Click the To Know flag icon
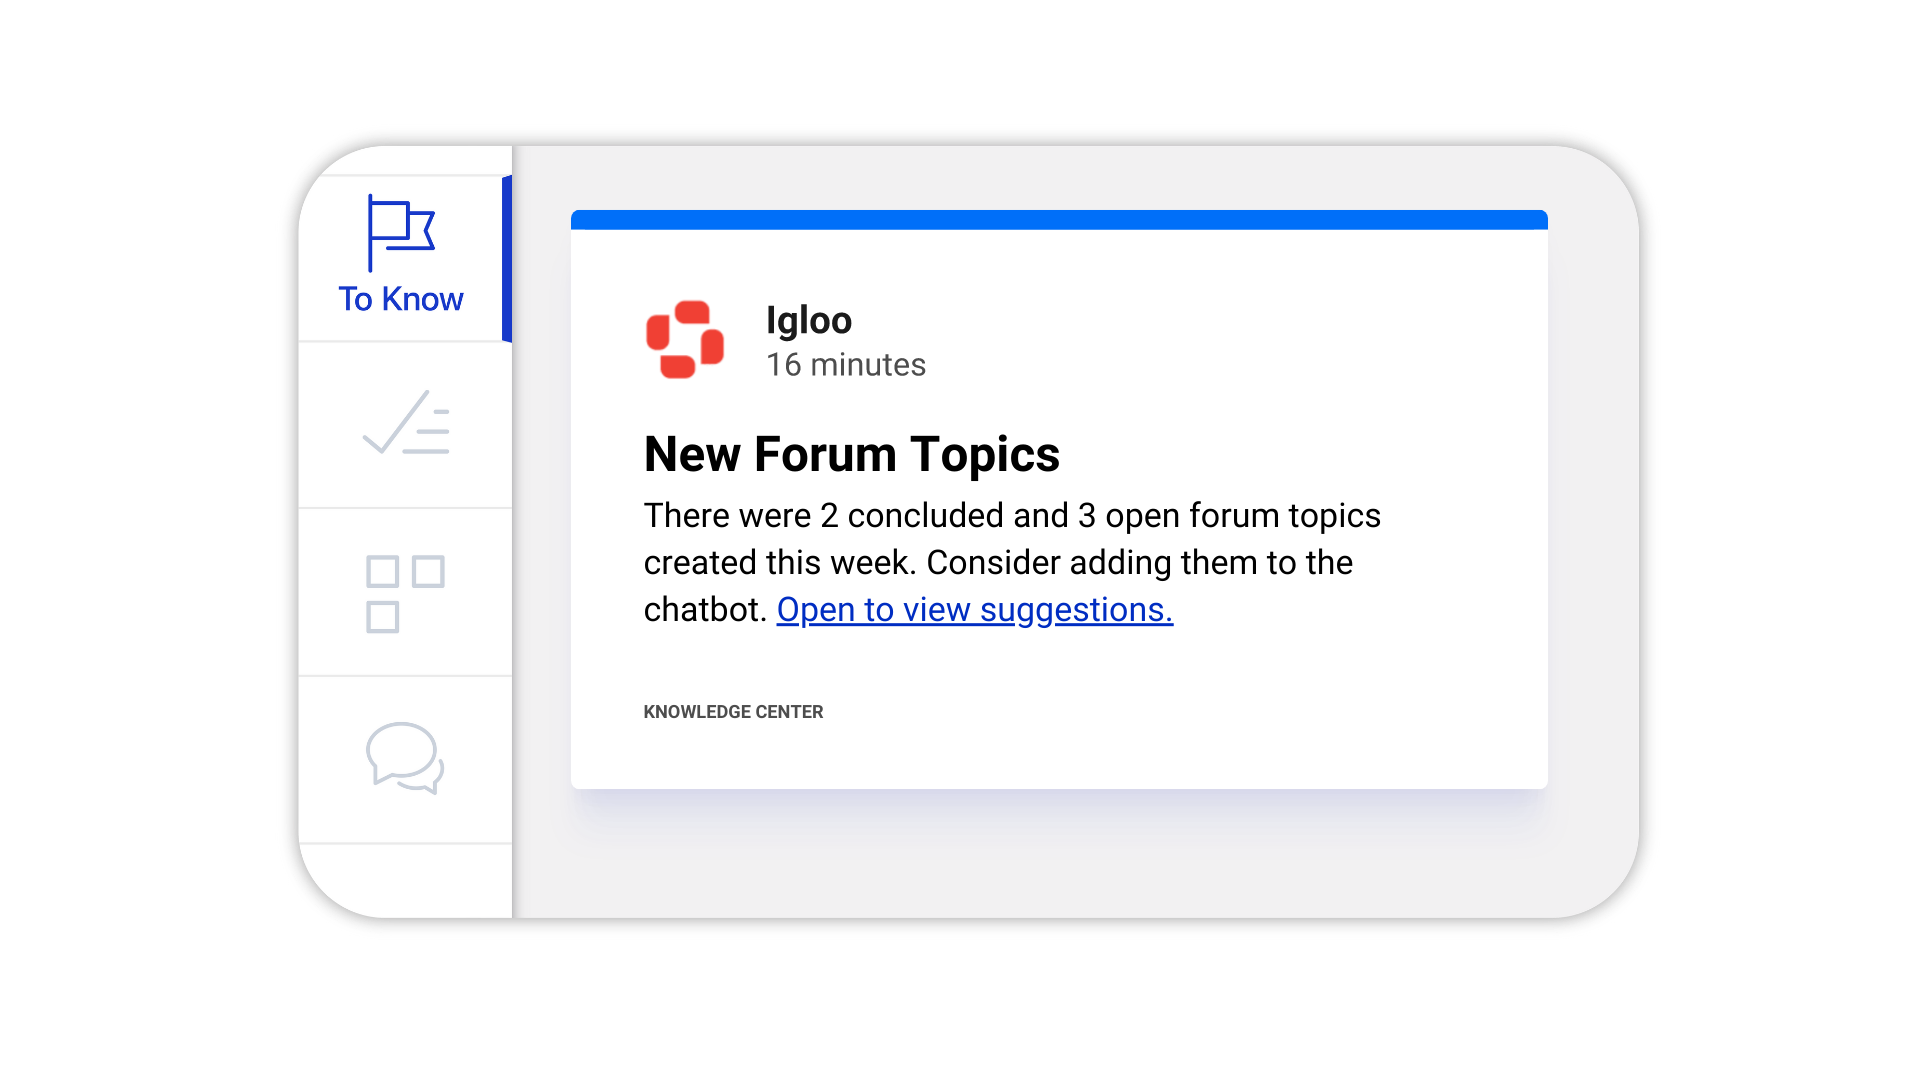 point(400,232)
